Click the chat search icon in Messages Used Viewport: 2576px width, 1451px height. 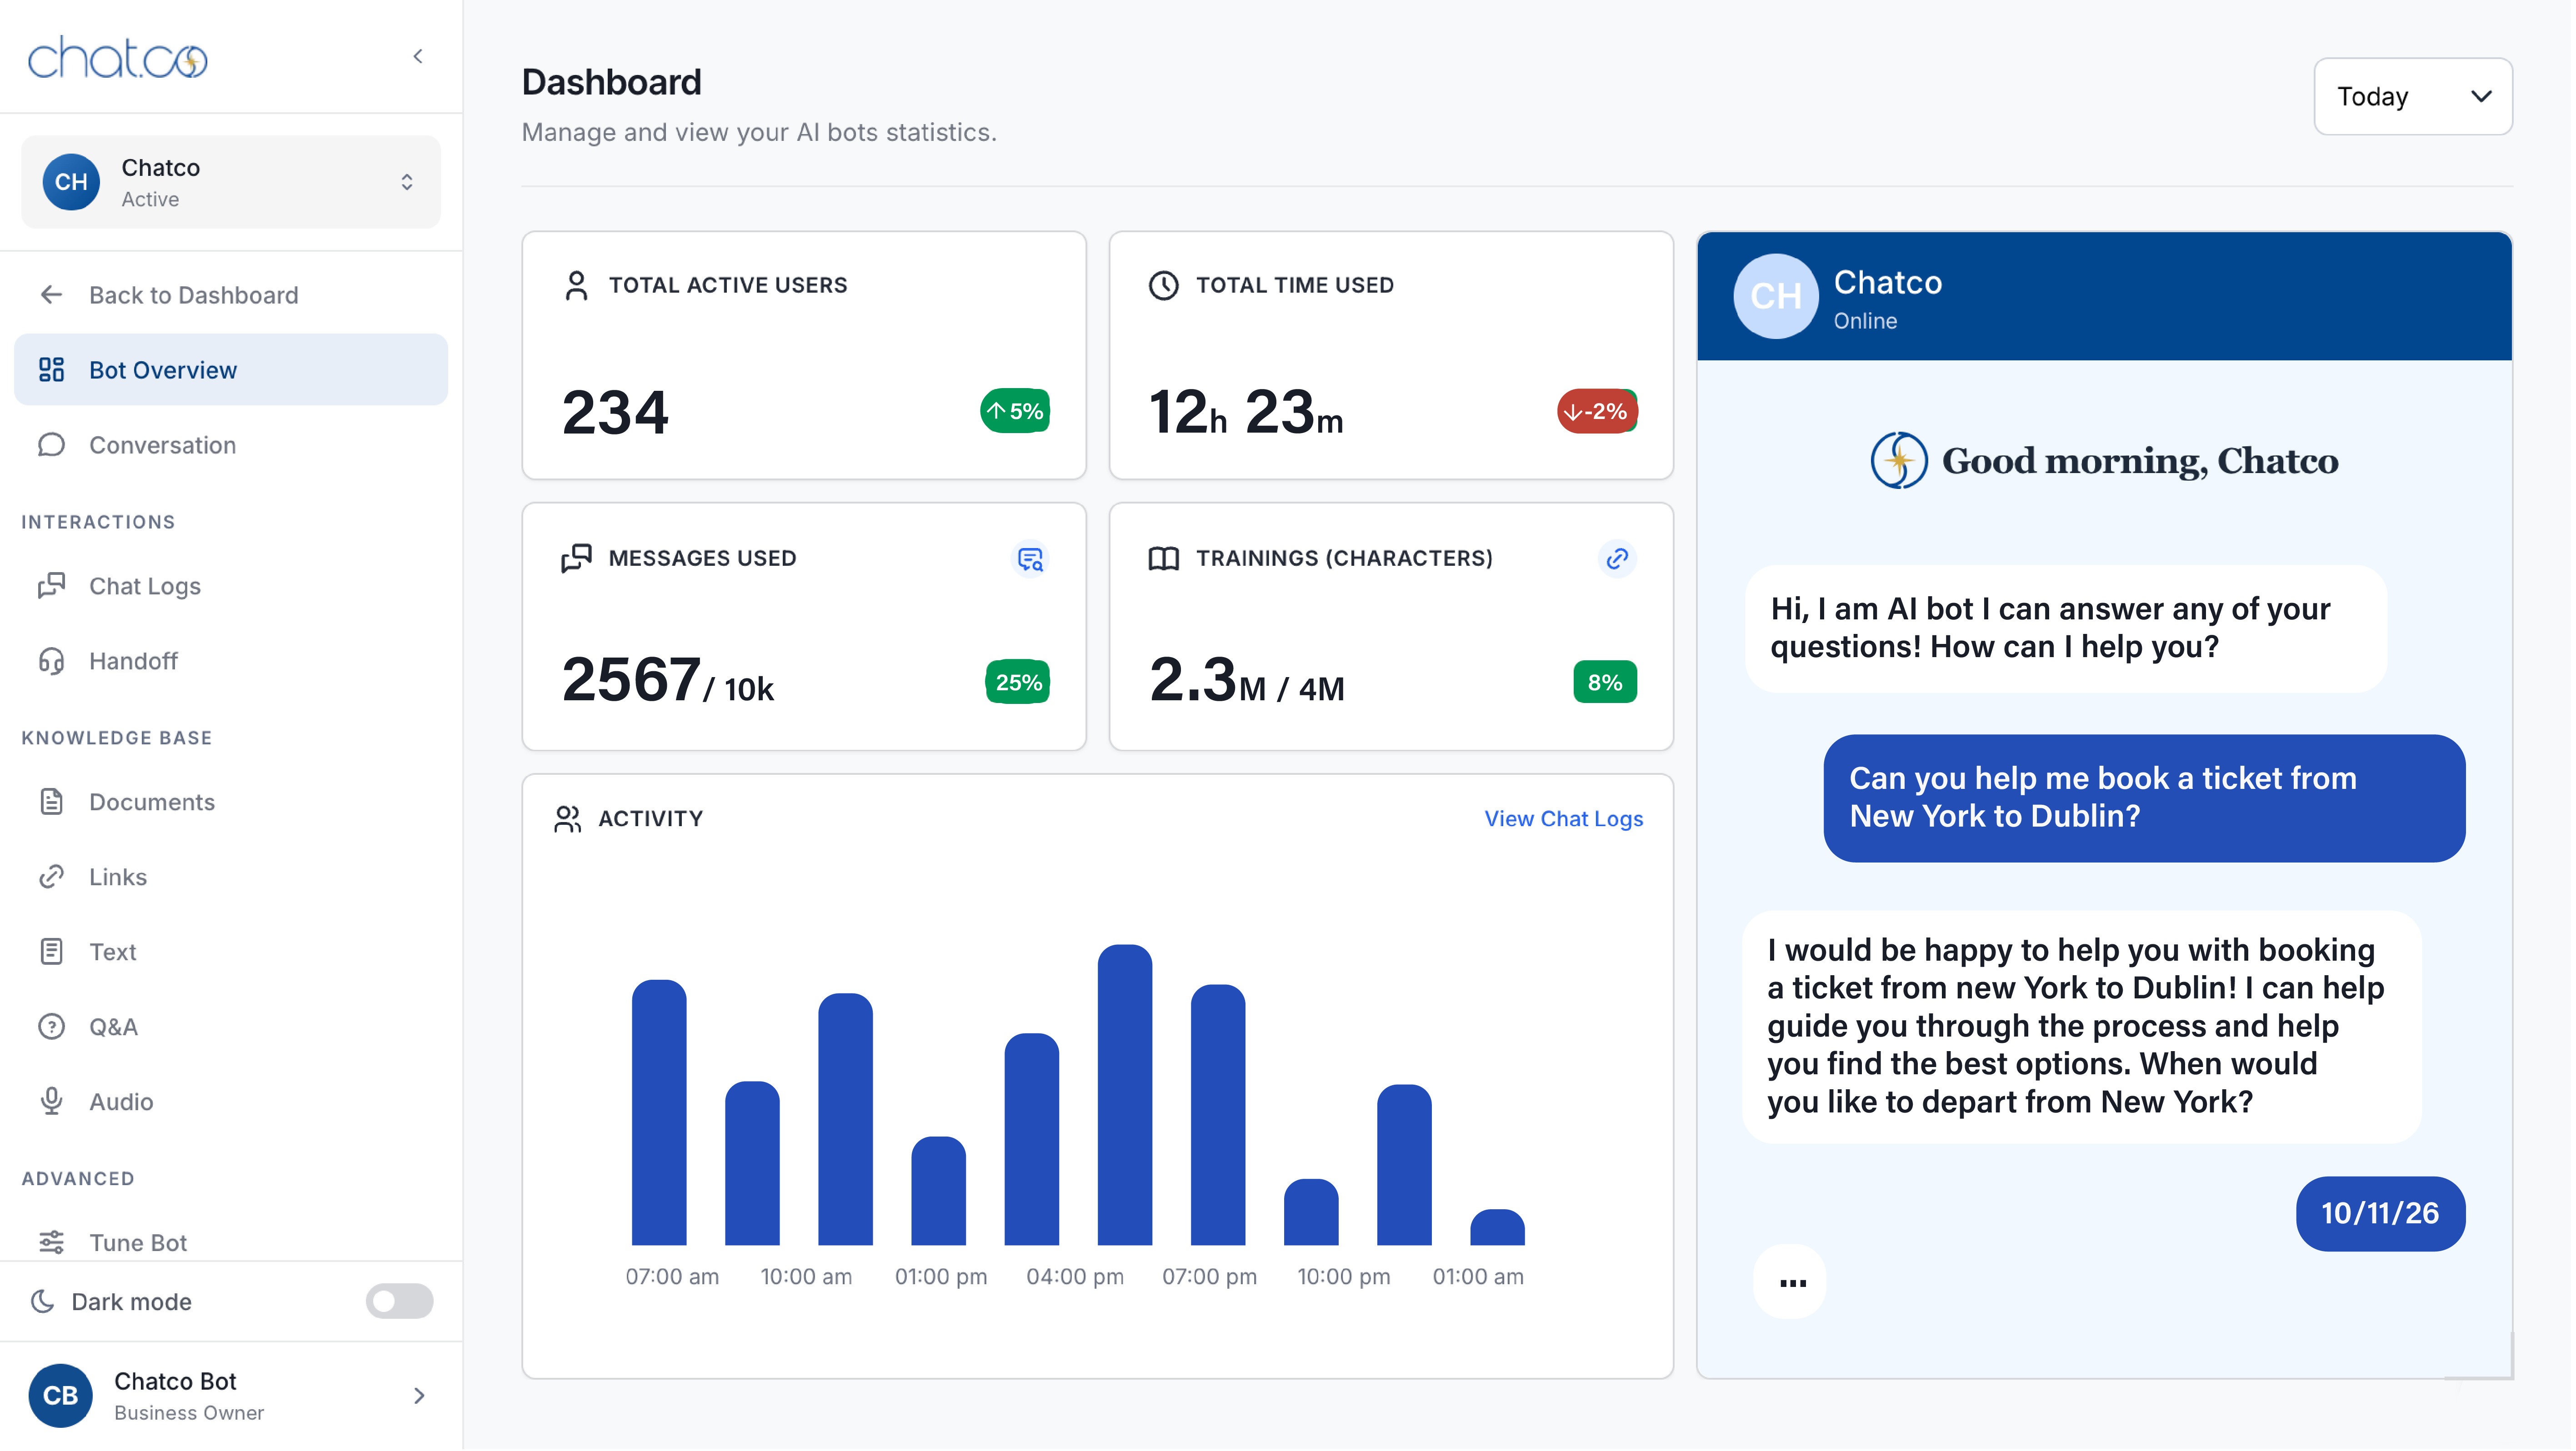pyautogui.click(x=1030, y=559)
